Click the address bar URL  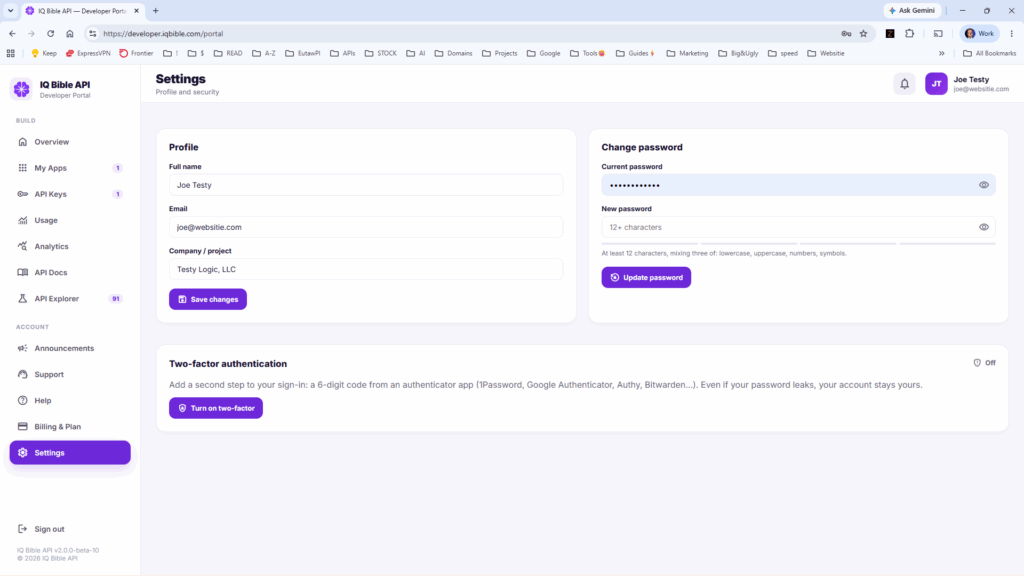pyautogui.click(x=163, y=33)
